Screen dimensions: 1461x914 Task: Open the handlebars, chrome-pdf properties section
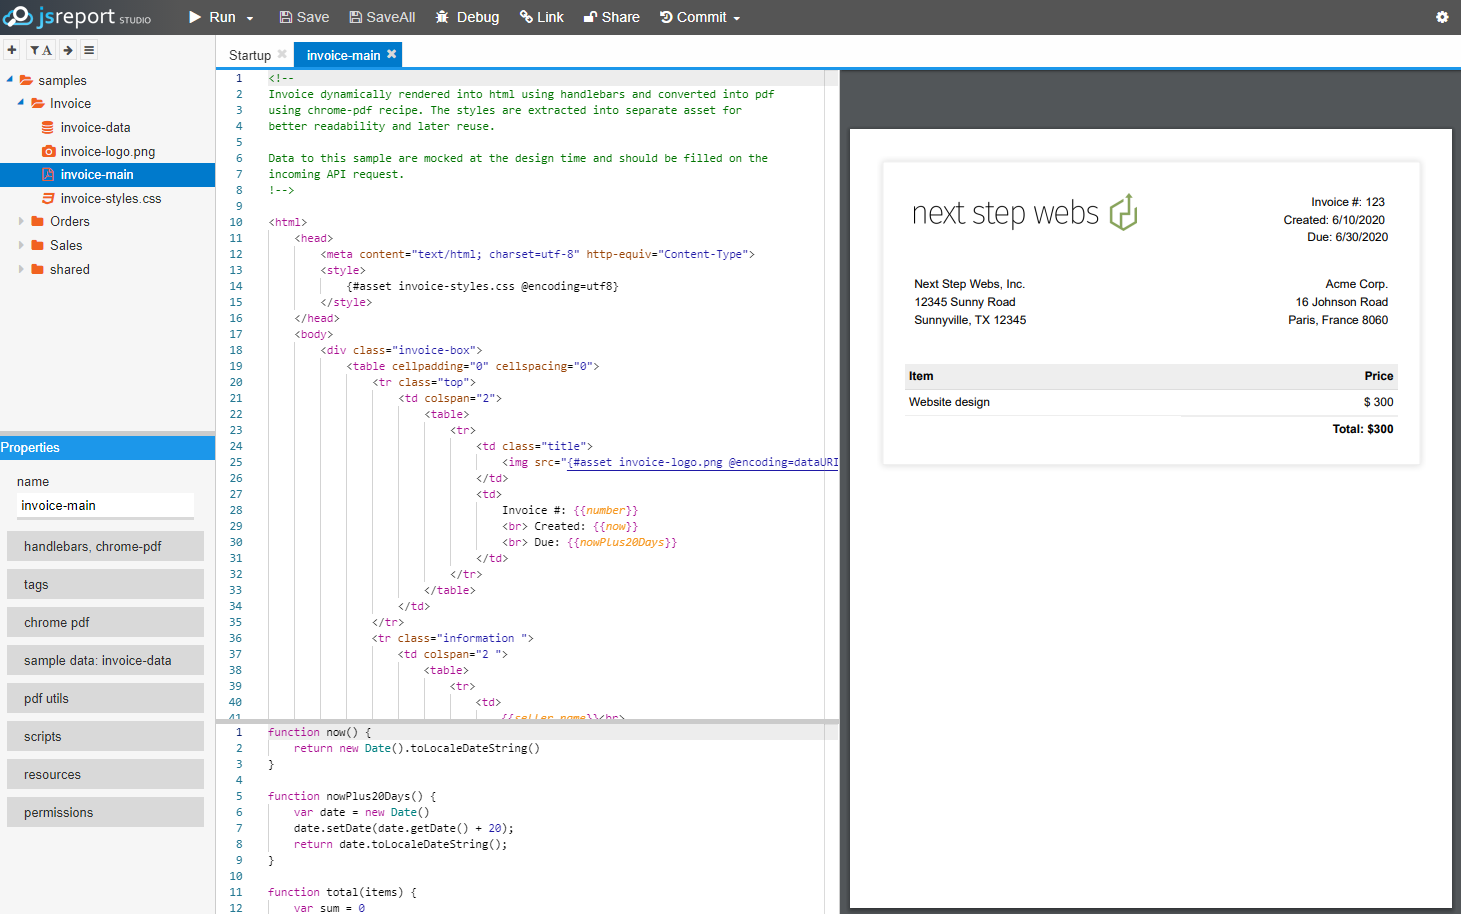105,546
